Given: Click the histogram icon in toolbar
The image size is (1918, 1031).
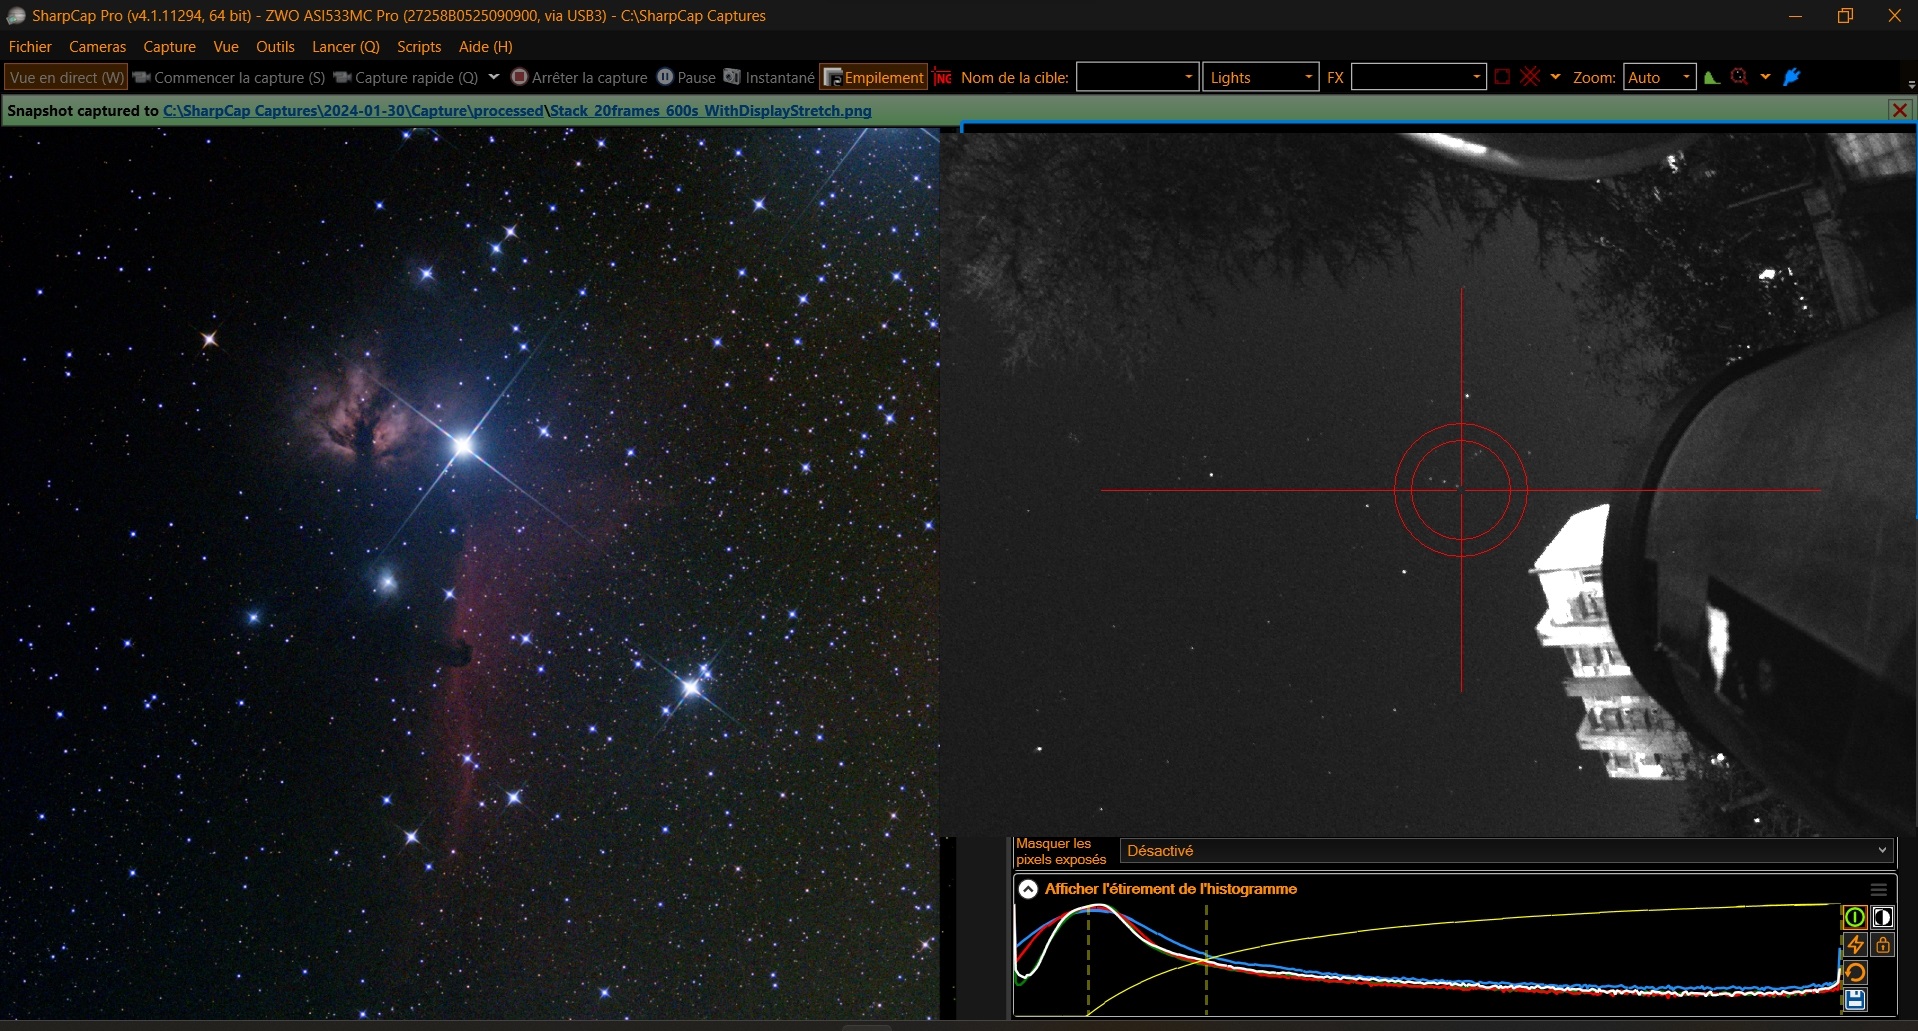Looking at the screenshot, I should 1712,78.
